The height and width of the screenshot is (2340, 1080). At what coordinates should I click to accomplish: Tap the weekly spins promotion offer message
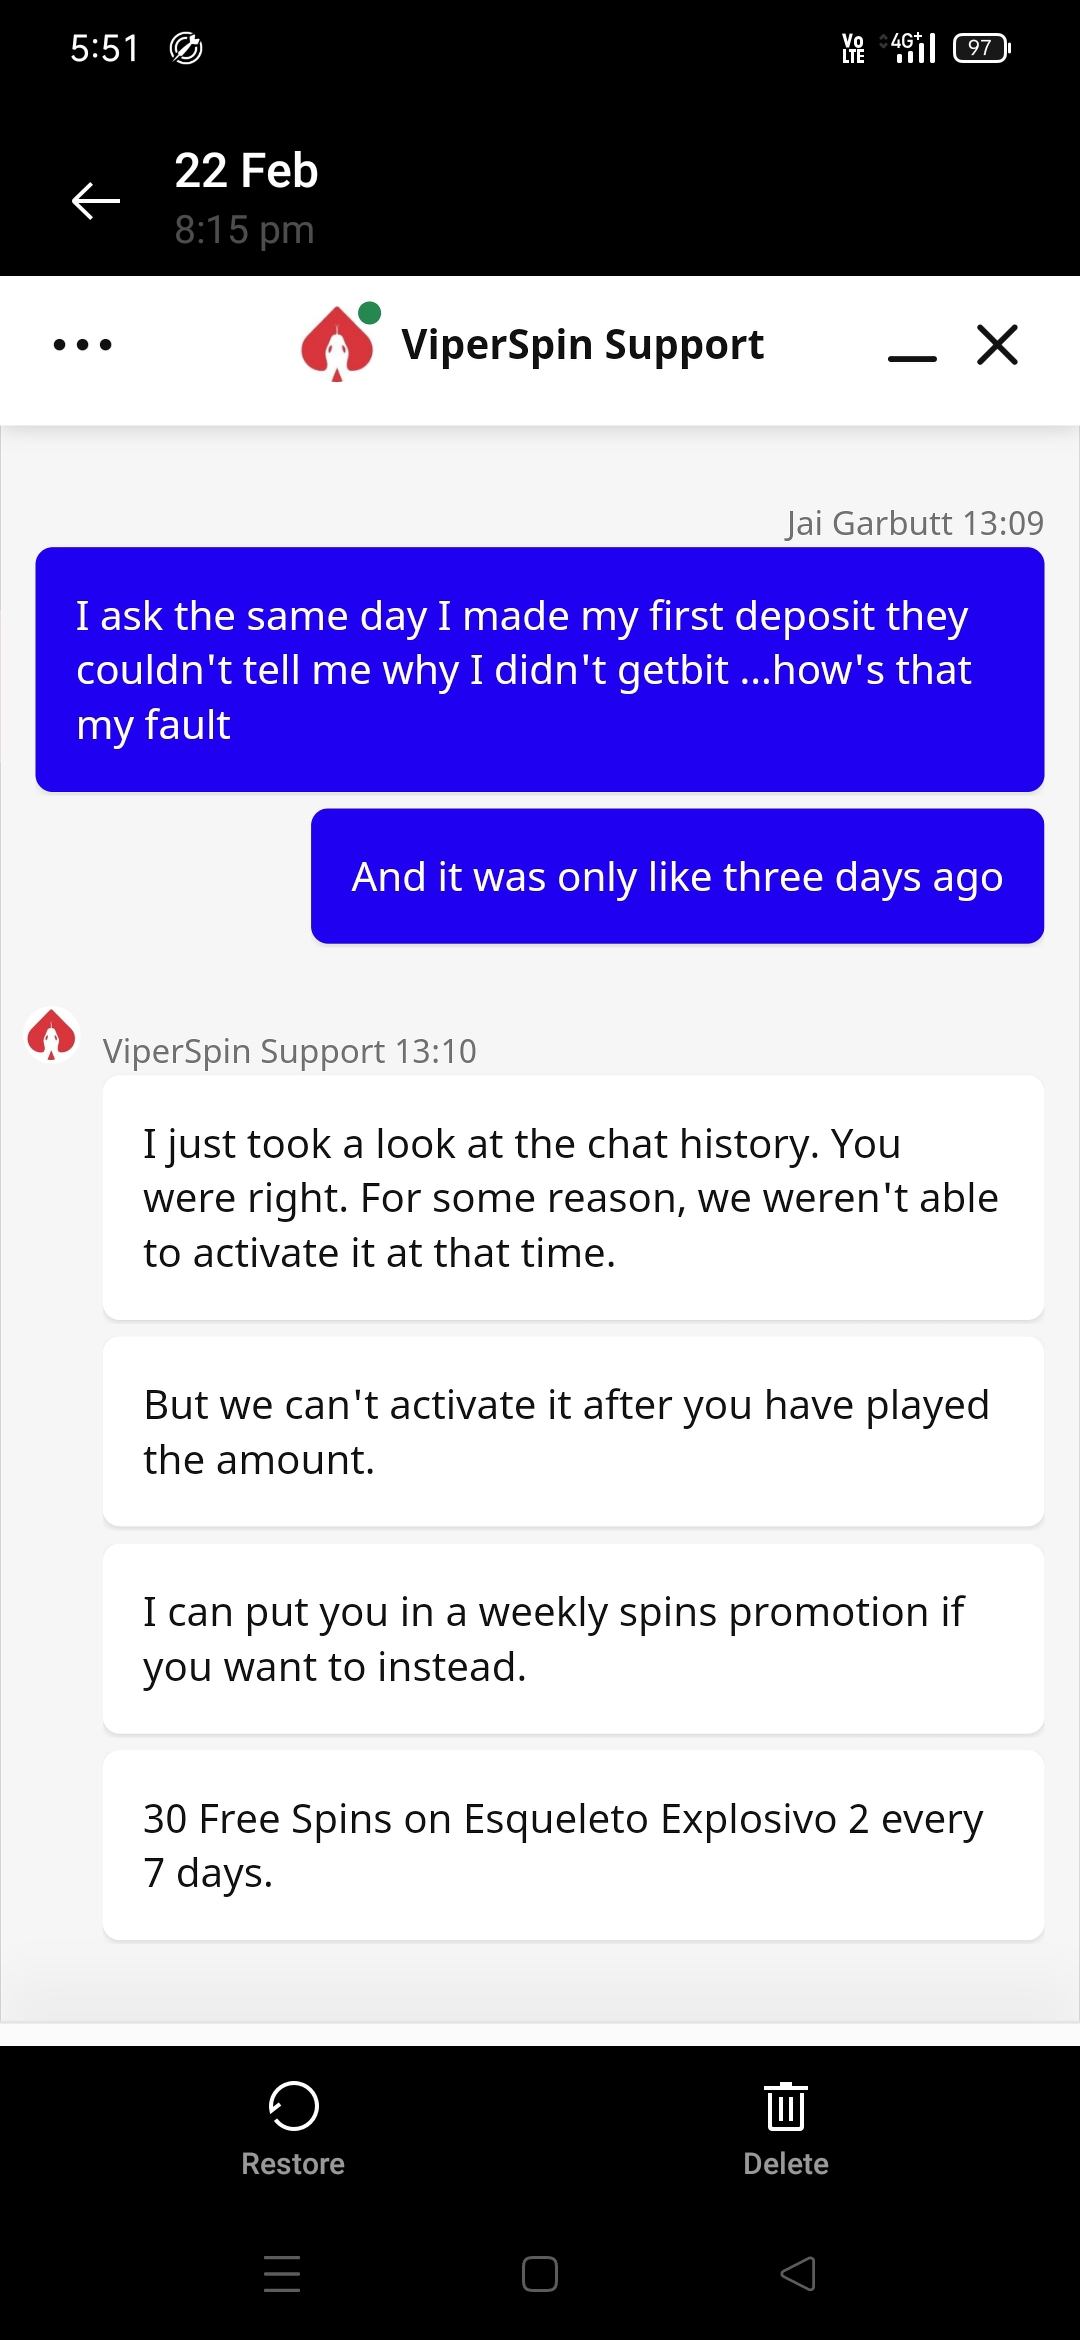573,1639
